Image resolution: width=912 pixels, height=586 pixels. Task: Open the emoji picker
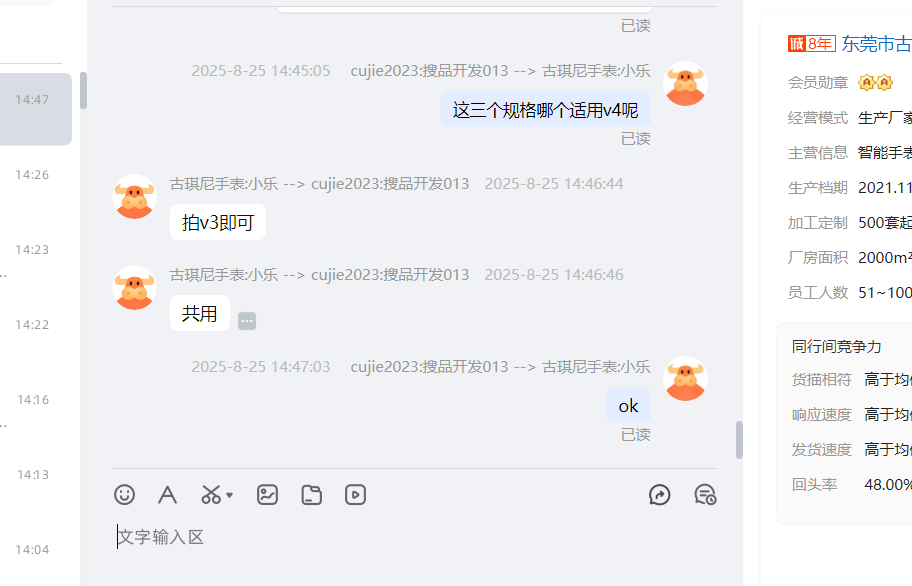[124, 495]
